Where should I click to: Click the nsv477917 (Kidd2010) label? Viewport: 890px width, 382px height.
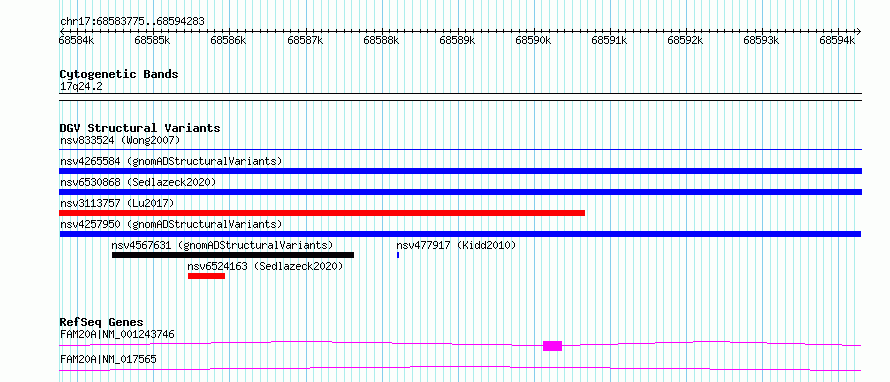pos(456,245)
